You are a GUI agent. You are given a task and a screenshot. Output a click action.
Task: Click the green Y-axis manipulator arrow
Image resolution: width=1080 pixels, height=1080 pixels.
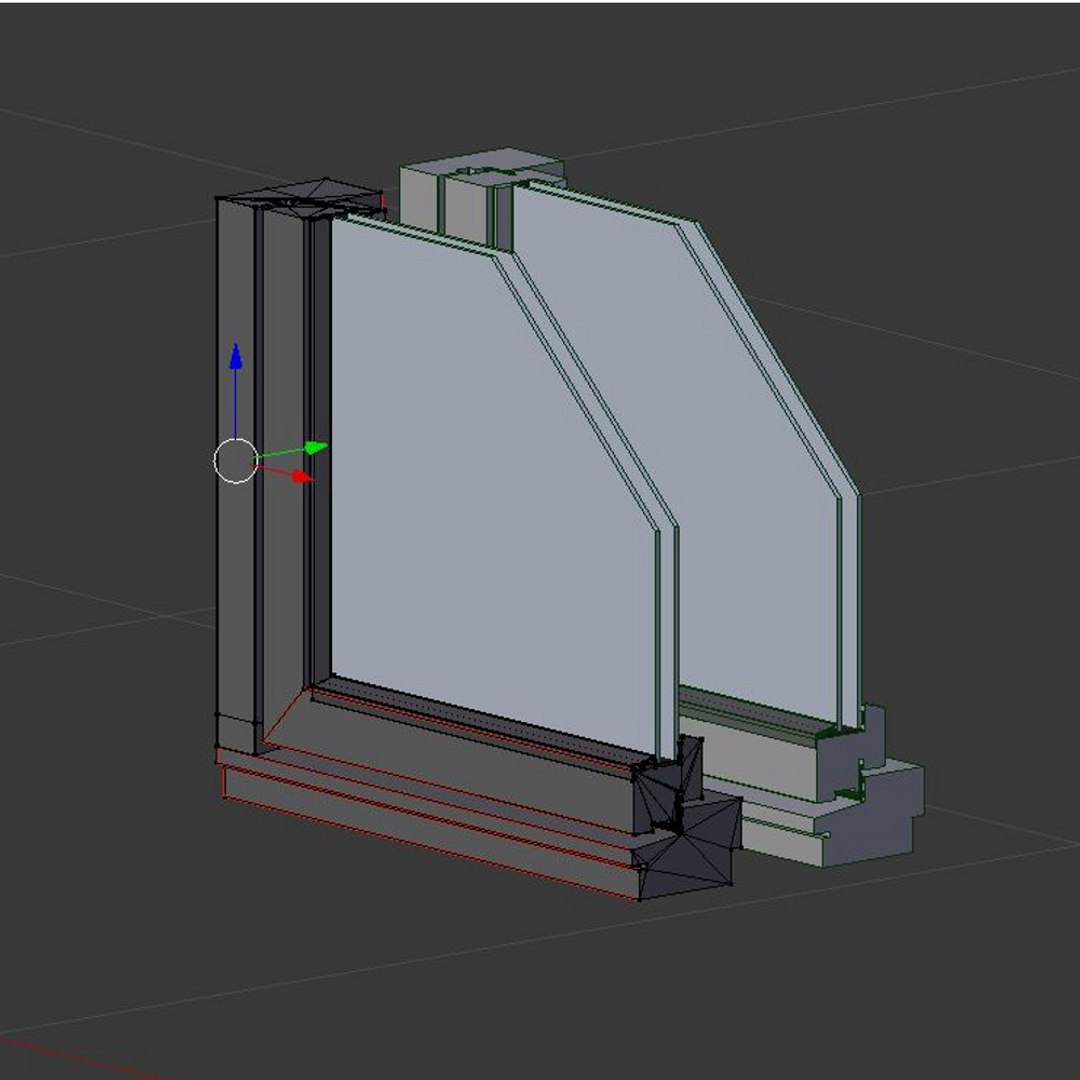[315, 448]
